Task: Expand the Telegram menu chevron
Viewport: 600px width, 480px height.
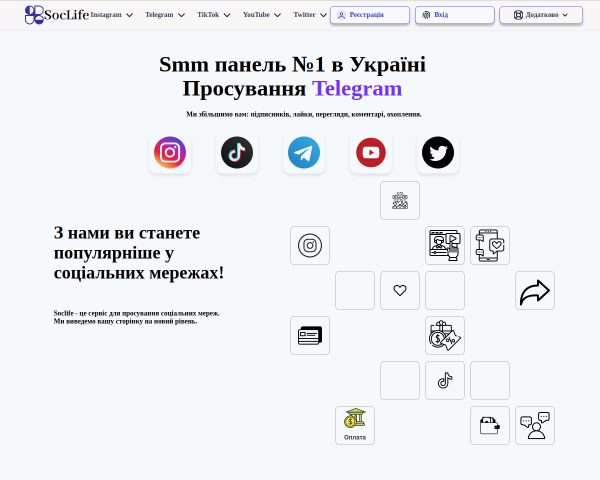Action: 181,15
